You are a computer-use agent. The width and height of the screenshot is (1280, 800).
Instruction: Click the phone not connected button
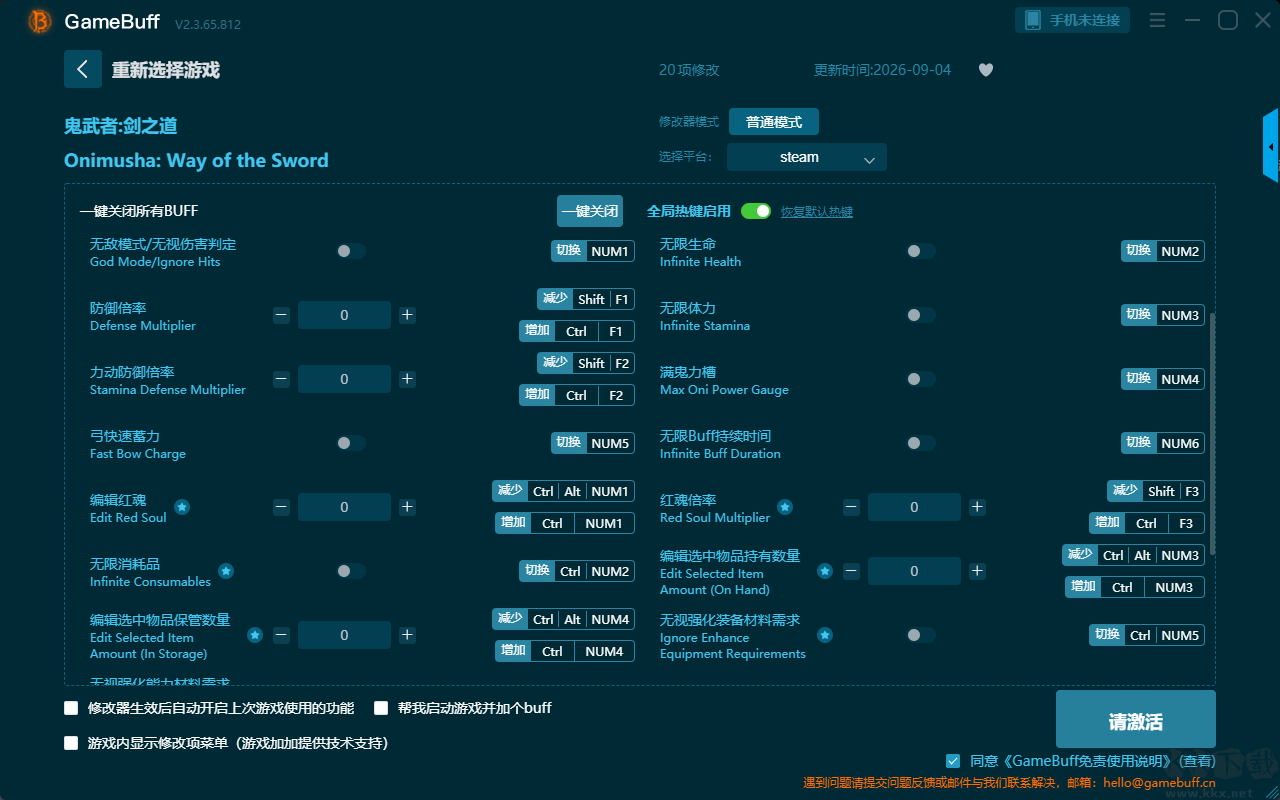(1073, 20)
